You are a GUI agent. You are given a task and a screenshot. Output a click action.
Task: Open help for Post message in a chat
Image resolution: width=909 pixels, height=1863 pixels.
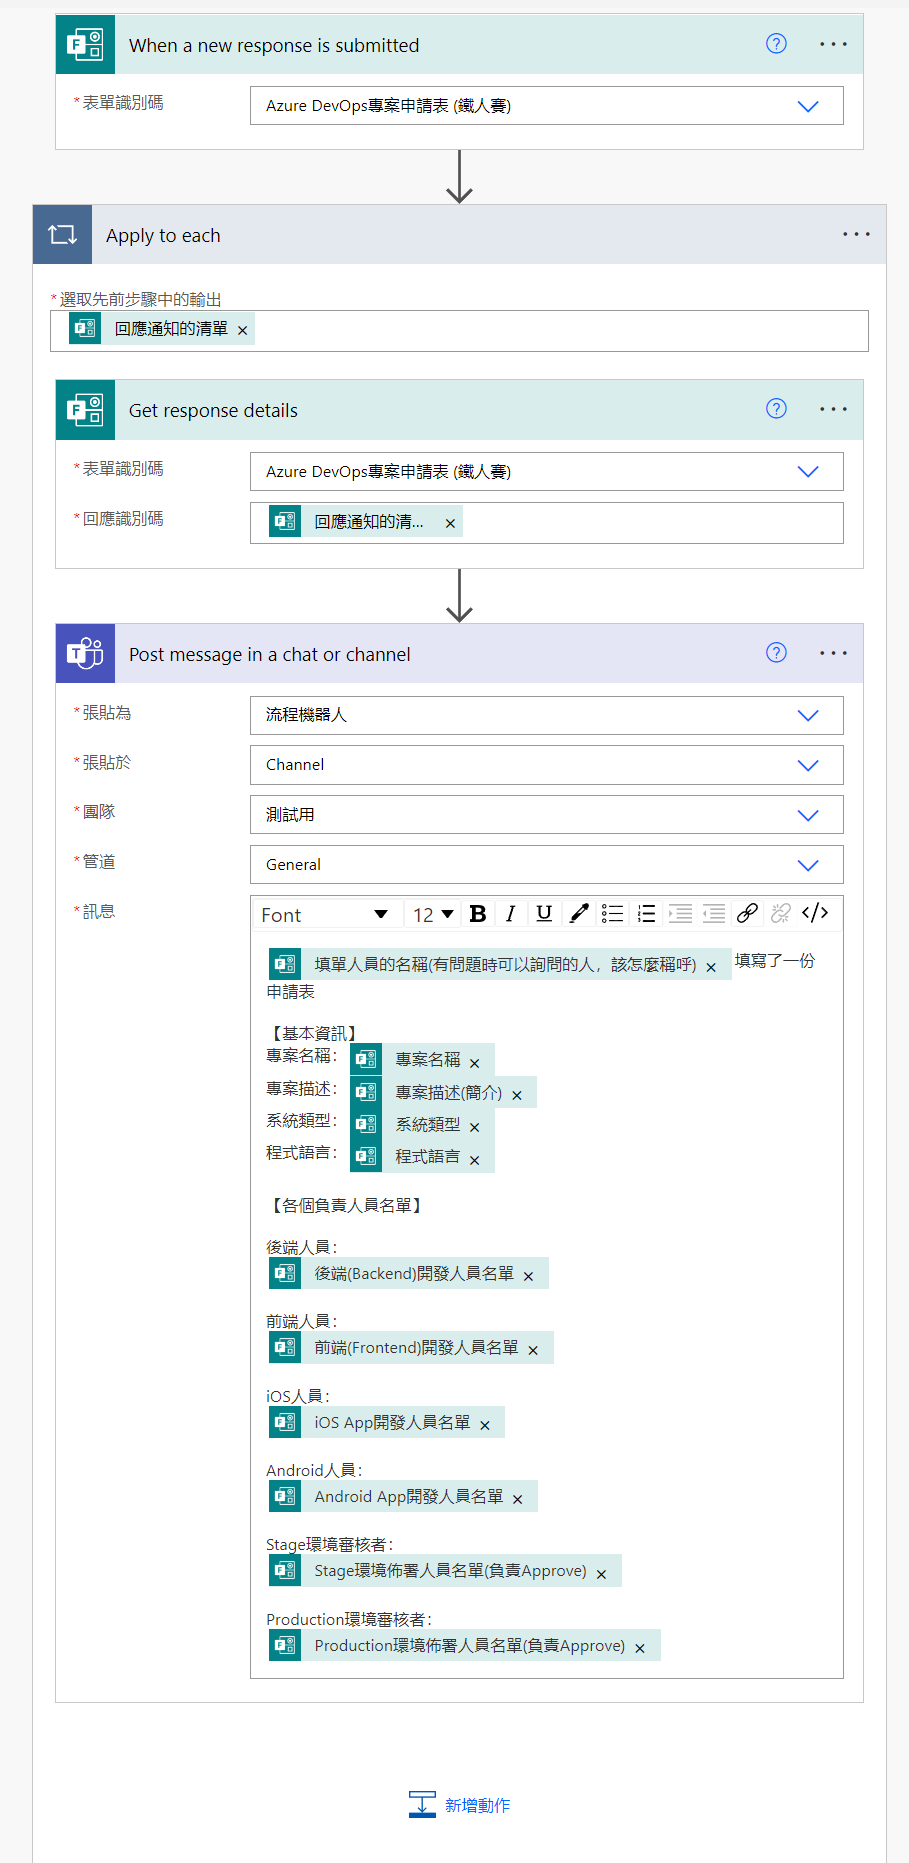click(776, 652)
